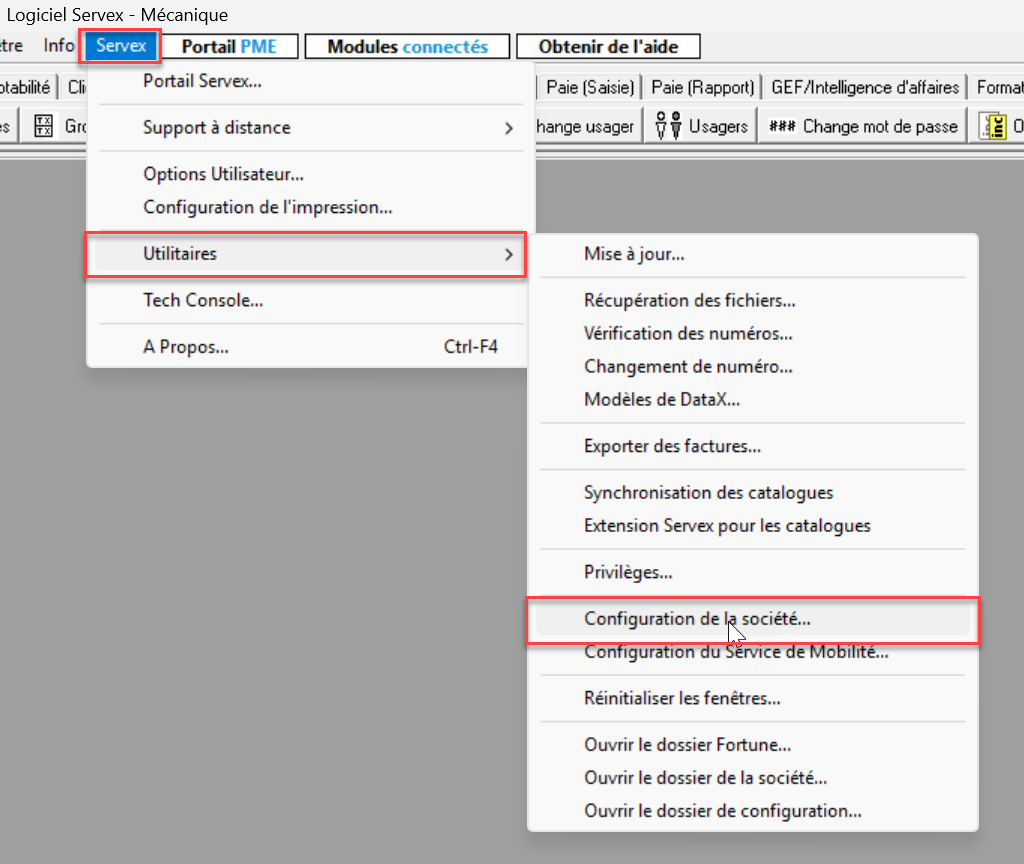Switch to the Paie (Rapport) tab
The width and height of the screenshot is (1024, 864).
(702, 88)
